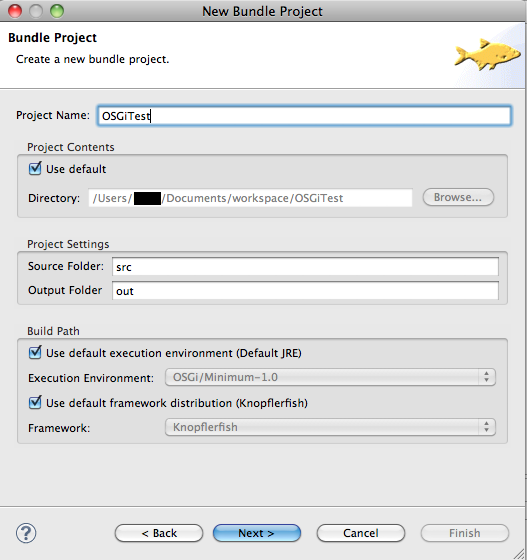Click the Finish button

[x=465, y=533]
